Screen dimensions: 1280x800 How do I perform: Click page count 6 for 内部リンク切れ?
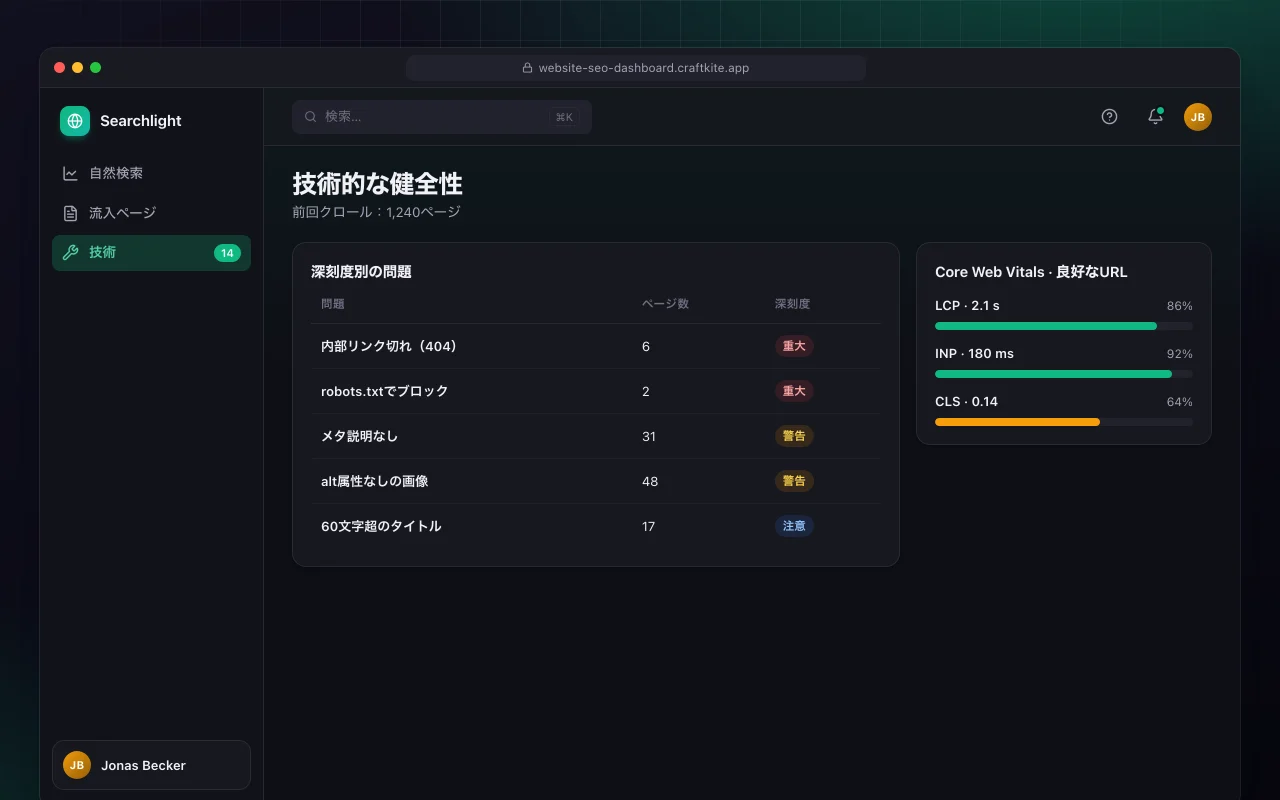coord(646,347)
